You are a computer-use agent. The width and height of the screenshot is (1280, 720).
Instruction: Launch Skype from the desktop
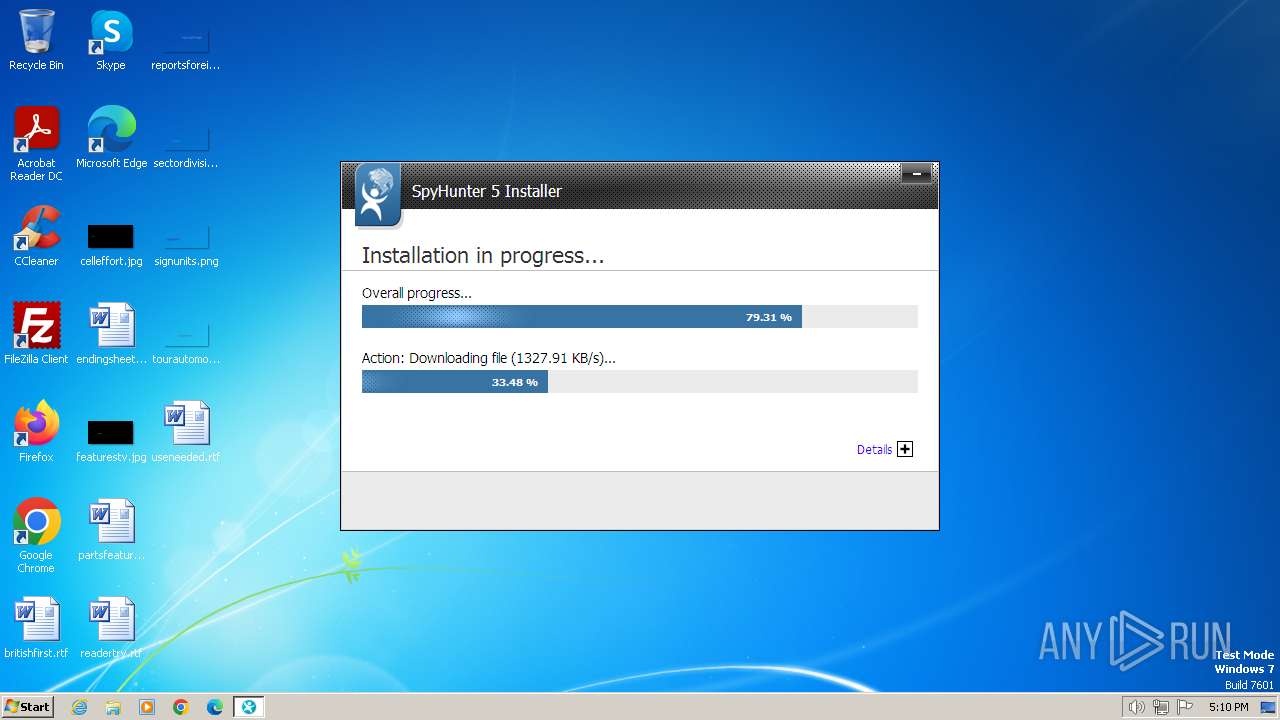tap(110, 40)
